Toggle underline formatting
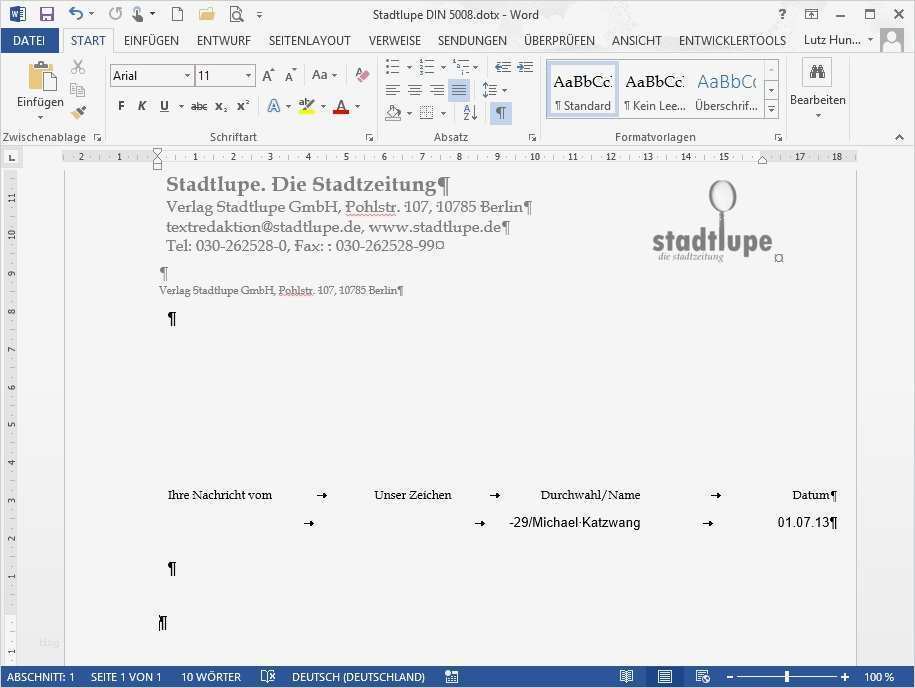 pos(164,105)
